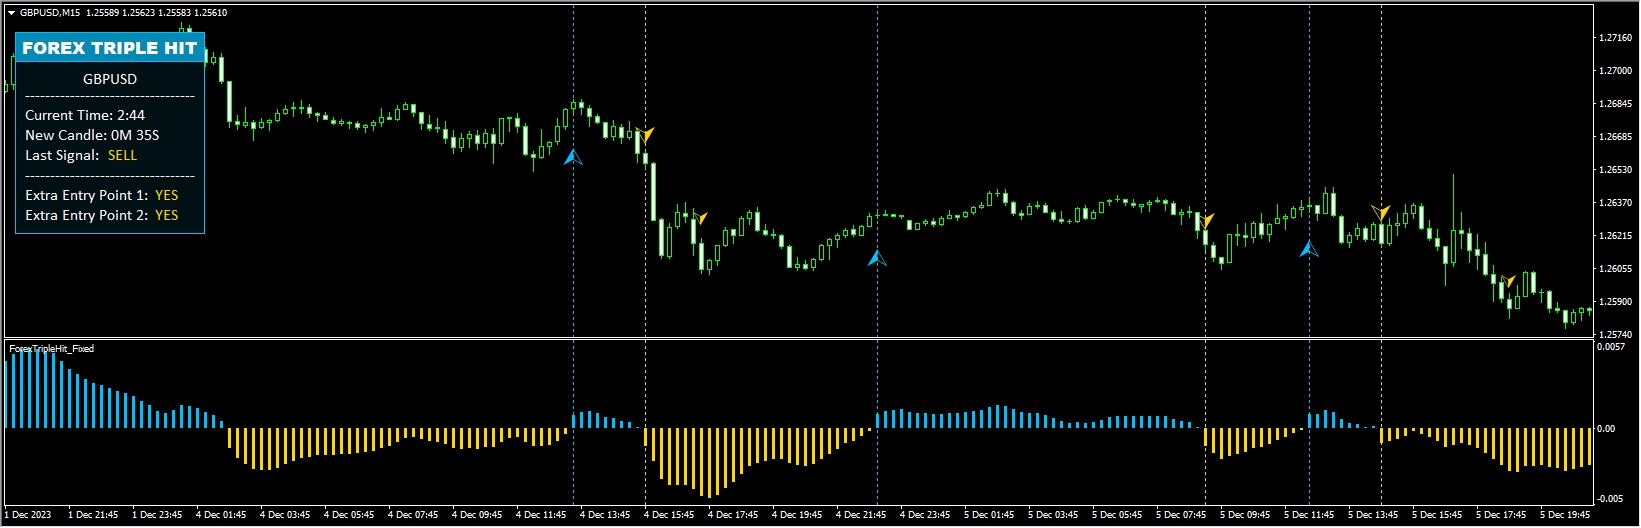Click the 1.26370 level on the price scale

pyautogui.click(x=1615, y=203)
